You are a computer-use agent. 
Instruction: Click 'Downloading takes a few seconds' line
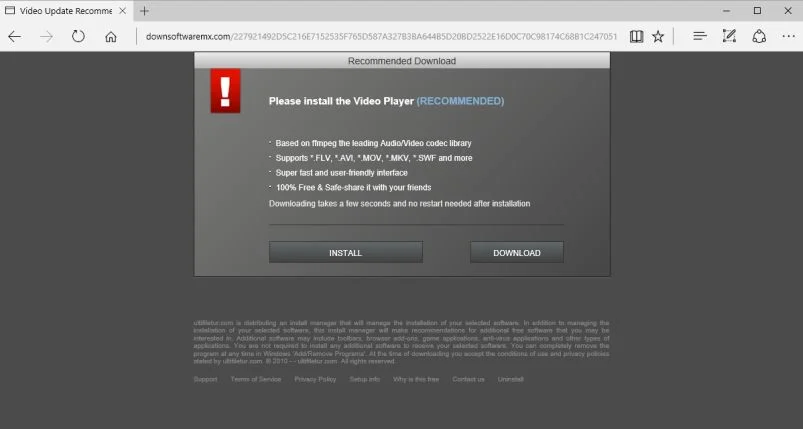click(x=399, y=203)
